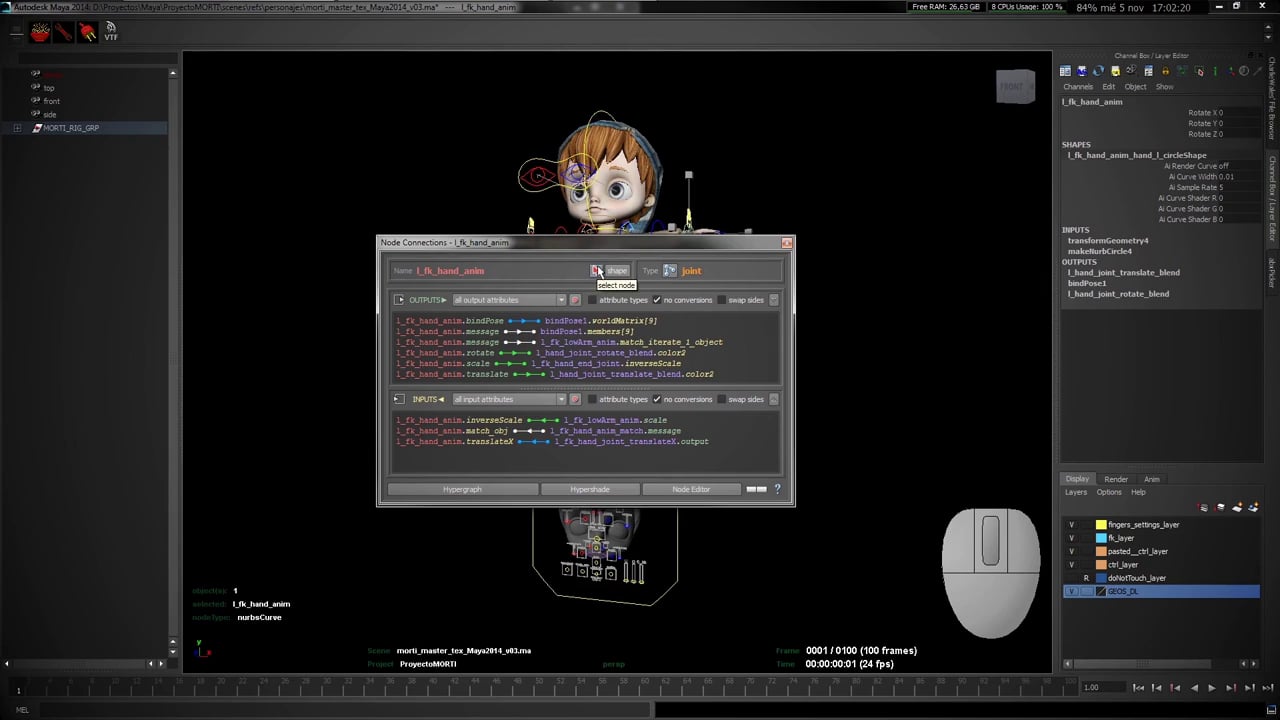Go to start of playback range

[1138, 688]
